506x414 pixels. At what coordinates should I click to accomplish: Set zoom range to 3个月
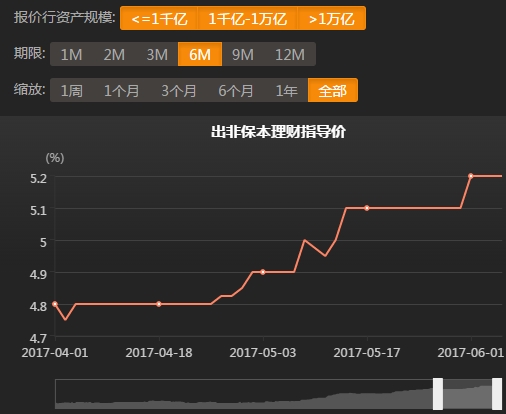click(179, 90)
